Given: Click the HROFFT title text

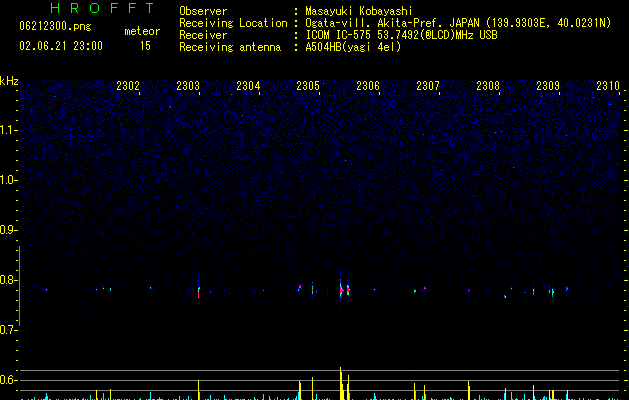Looking at the screenshot, I should pos(102,8).
